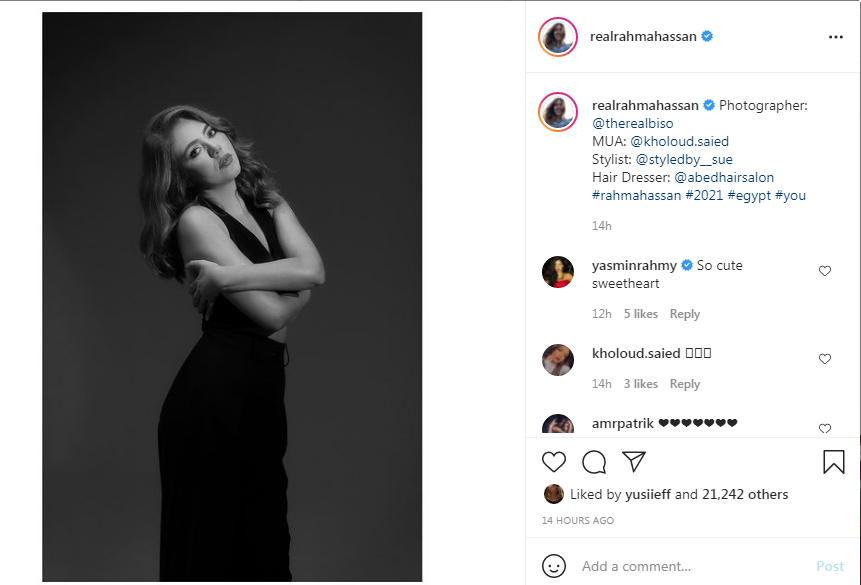This screenshot has height=585, width=861.
Task: Share the post via paper plane icon
Action: 633,461
